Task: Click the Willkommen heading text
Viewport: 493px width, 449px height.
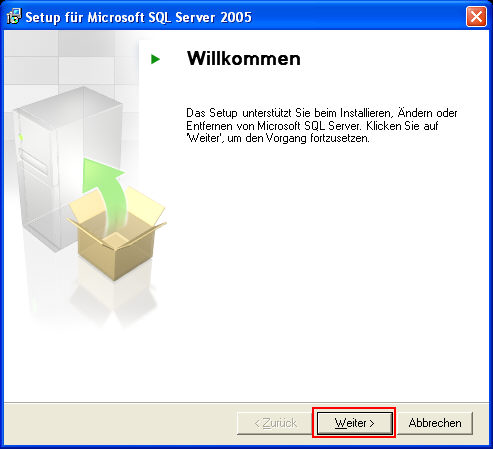Action: click(244, 59)
